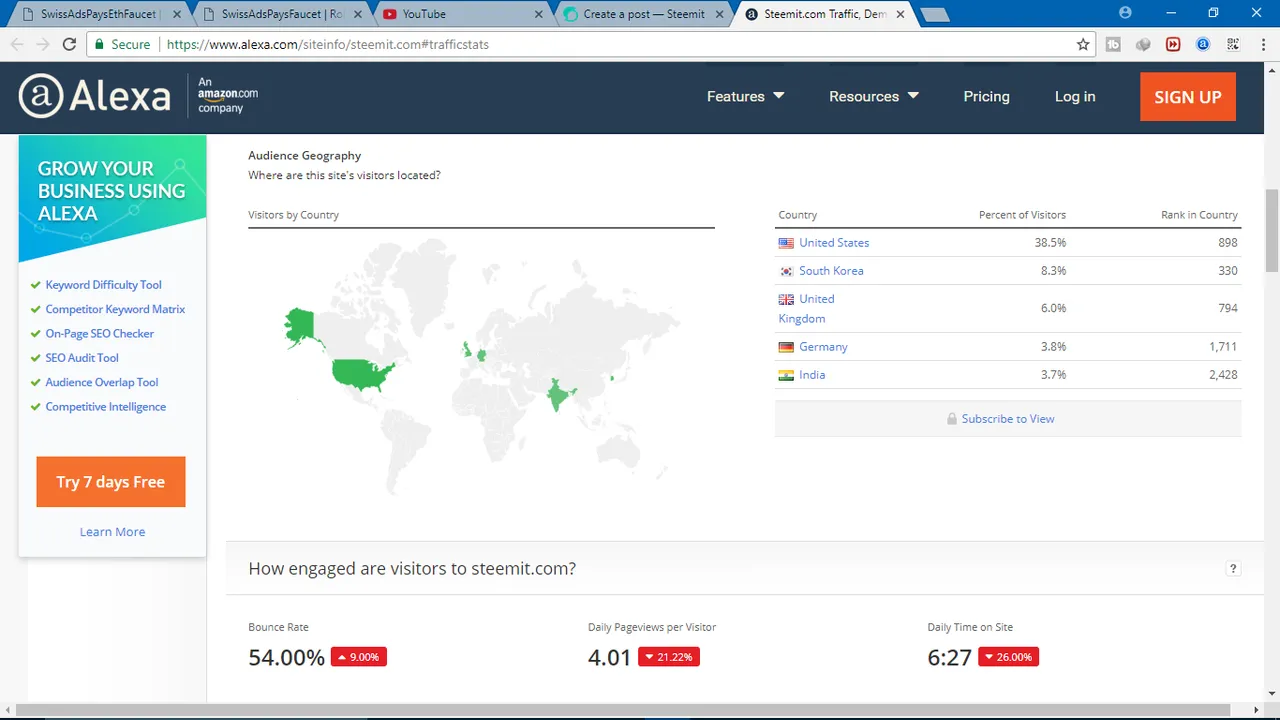Open the Chrome profile icon
The width and height of the screenshot is (1280, 720).
point(1126,13)
